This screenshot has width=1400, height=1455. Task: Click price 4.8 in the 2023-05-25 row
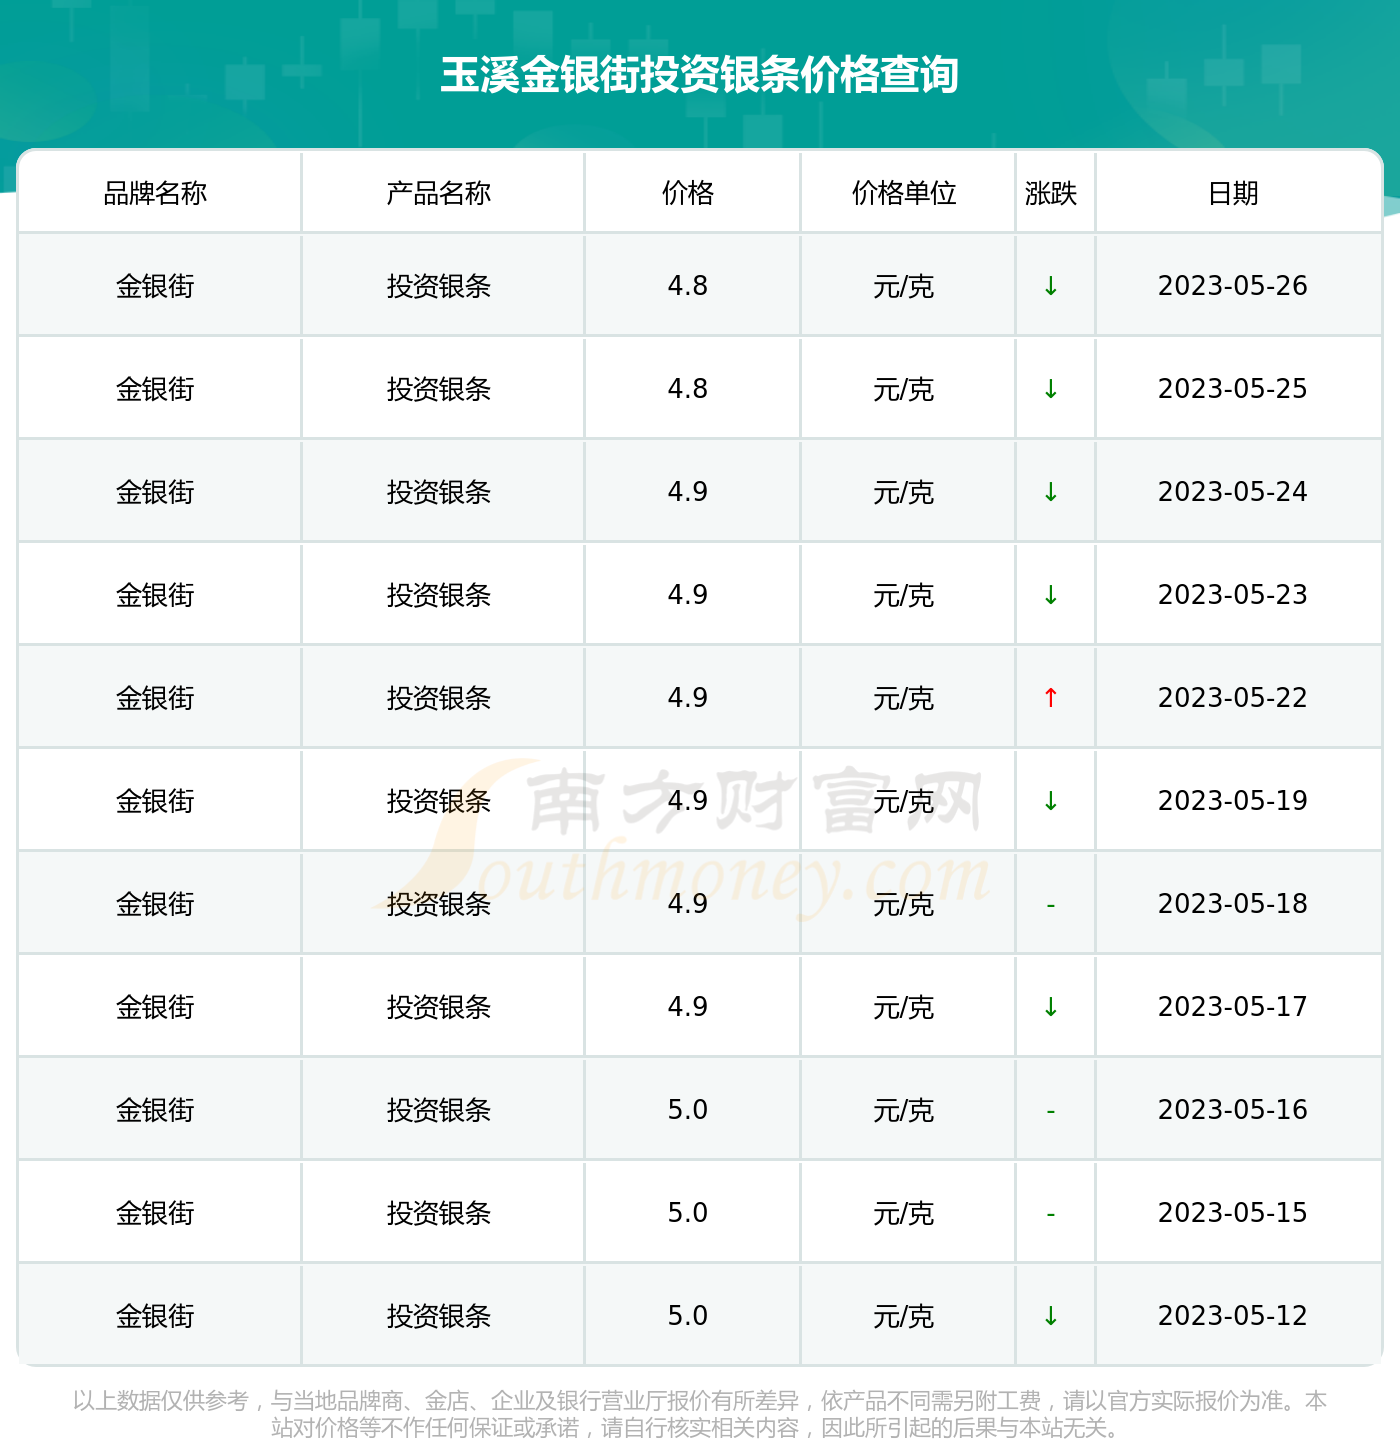click(688, 389)
